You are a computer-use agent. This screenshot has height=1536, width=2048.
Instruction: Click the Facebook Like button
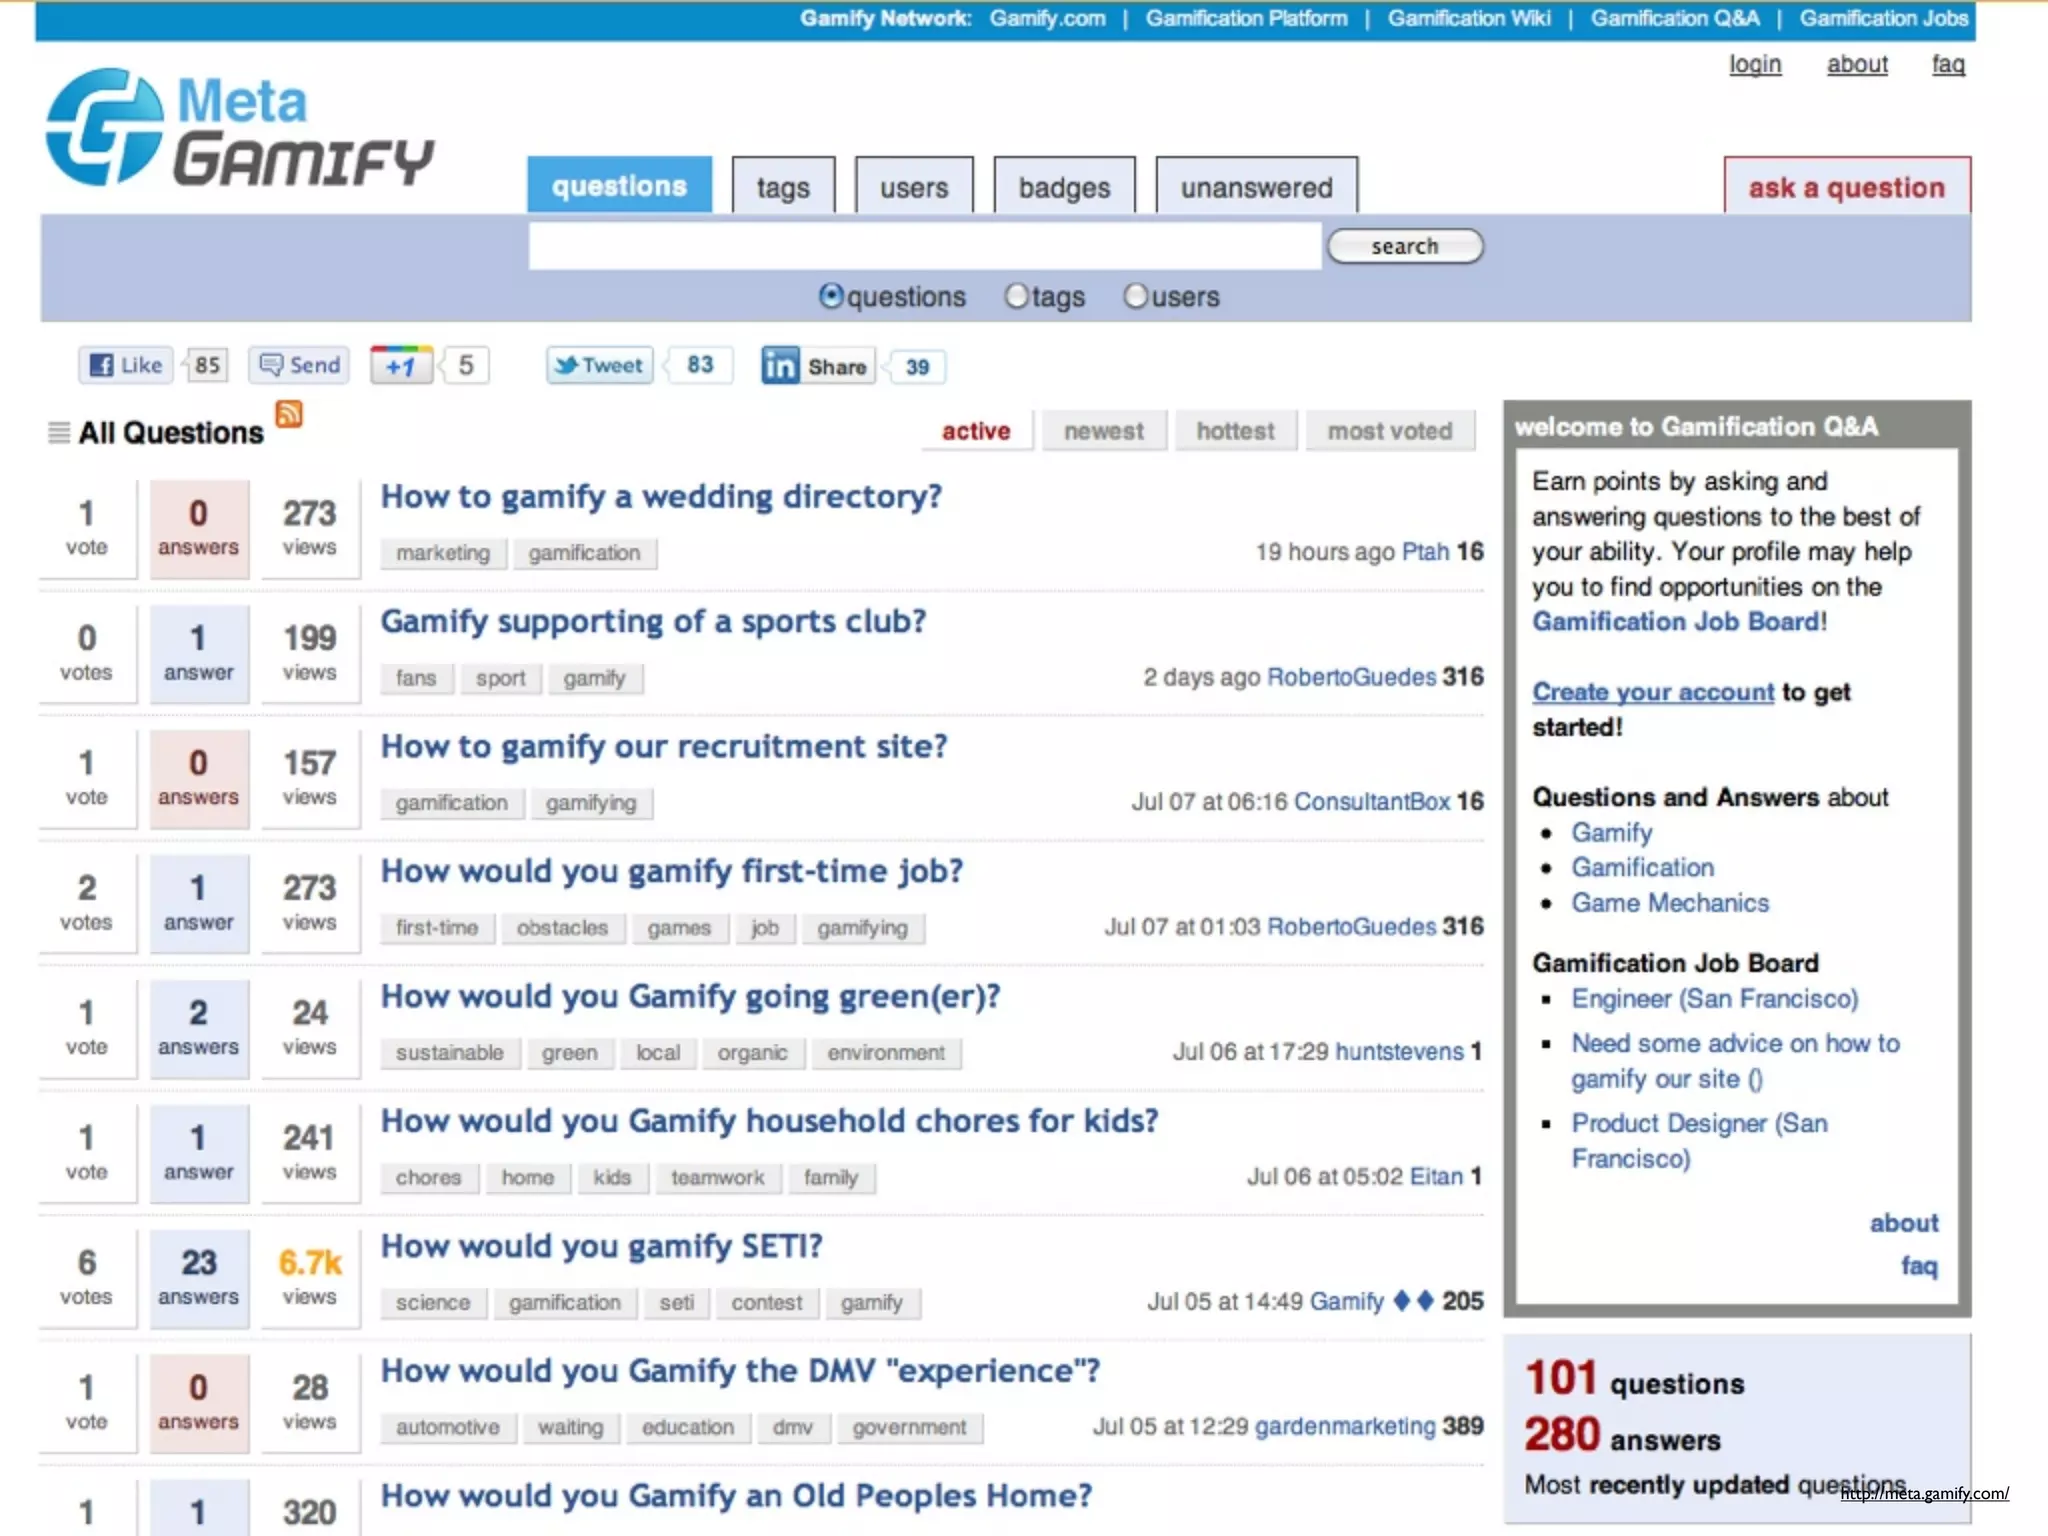pyautogui.click(x=126, y=365)
